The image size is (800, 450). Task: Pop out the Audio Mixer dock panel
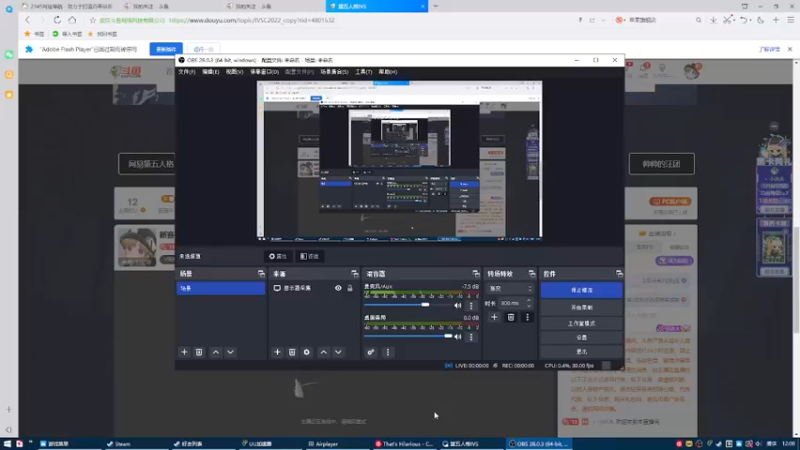tap(476, 274)
